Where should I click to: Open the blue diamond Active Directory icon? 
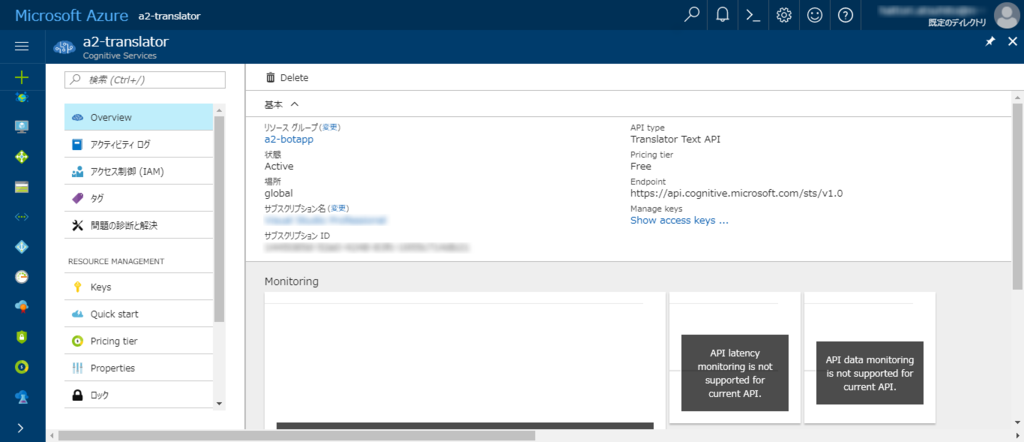coord(22,247)
